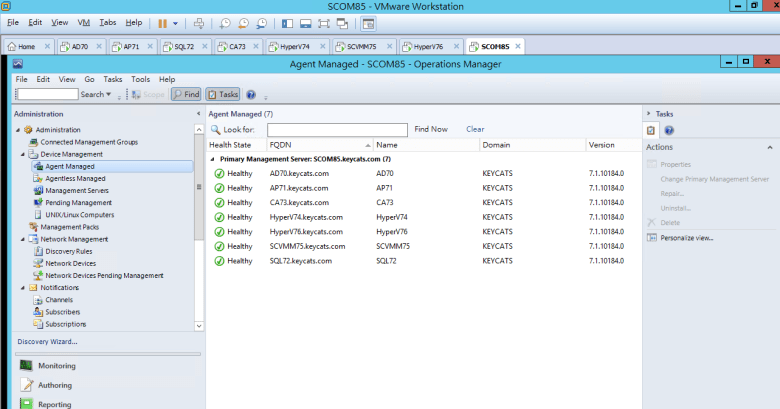Open the Tools menu in Operations Manager
Image resolution: width=780 pixels, height=409 pixels.
tap(140, 79)
